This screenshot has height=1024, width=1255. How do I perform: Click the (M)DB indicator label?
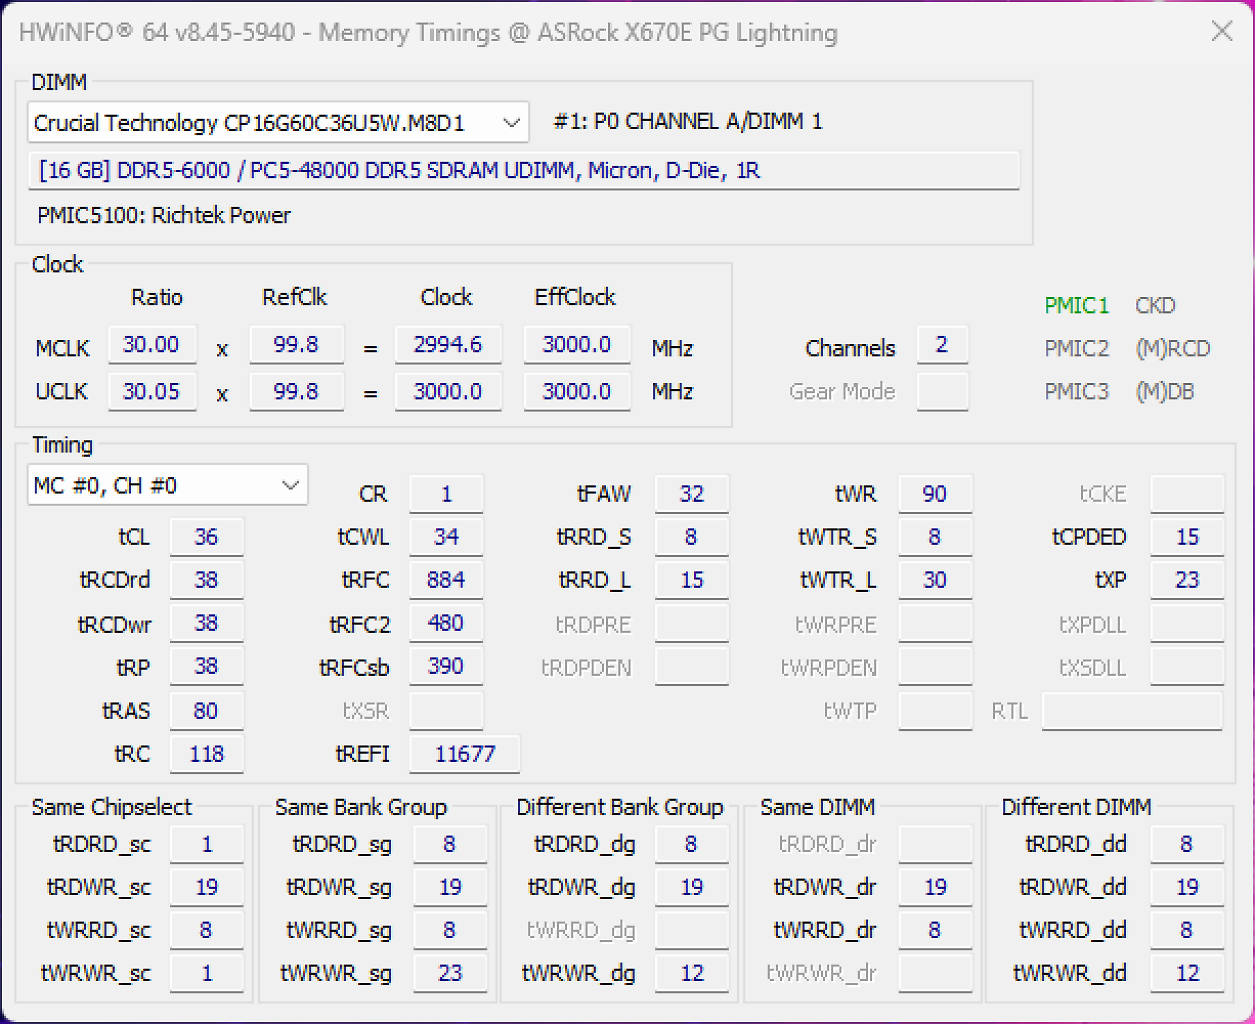[x=1164, y=392]
